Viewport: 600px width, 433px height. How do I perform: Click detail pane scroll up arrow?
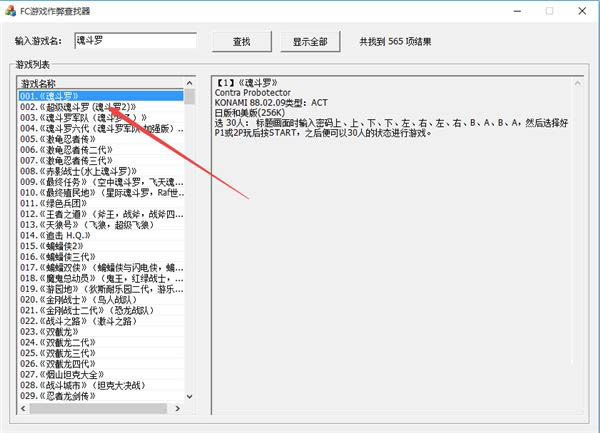578,83
